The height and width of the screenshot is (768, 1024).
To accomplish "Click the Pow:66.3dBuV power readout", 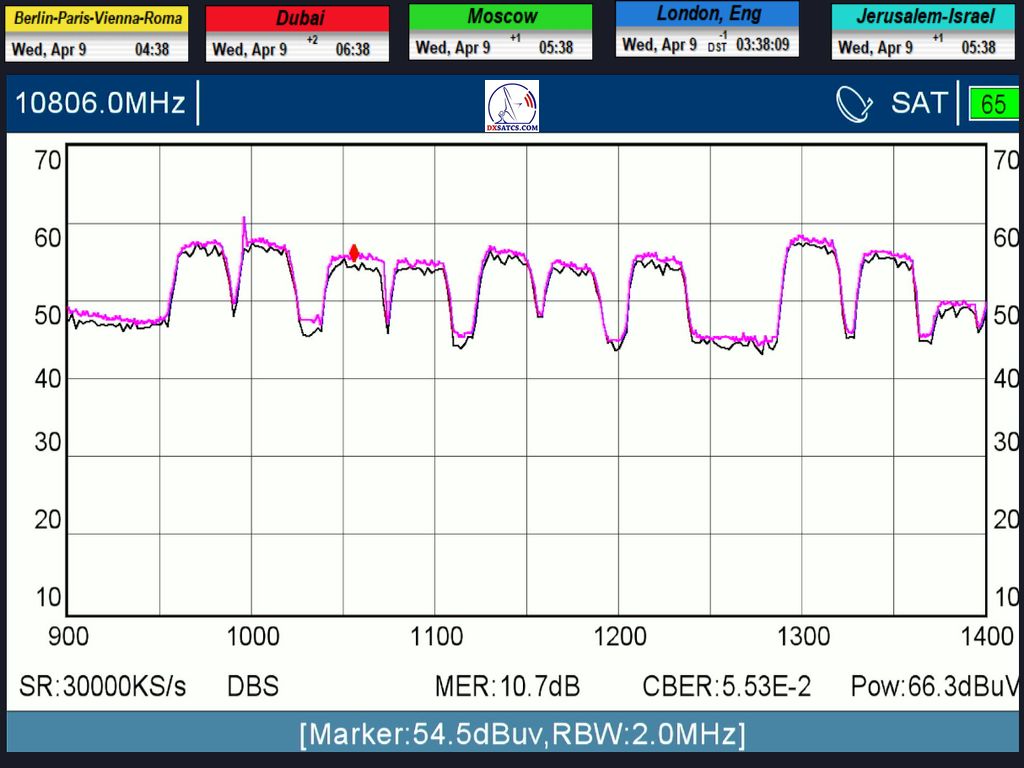I will click(934, 687).
